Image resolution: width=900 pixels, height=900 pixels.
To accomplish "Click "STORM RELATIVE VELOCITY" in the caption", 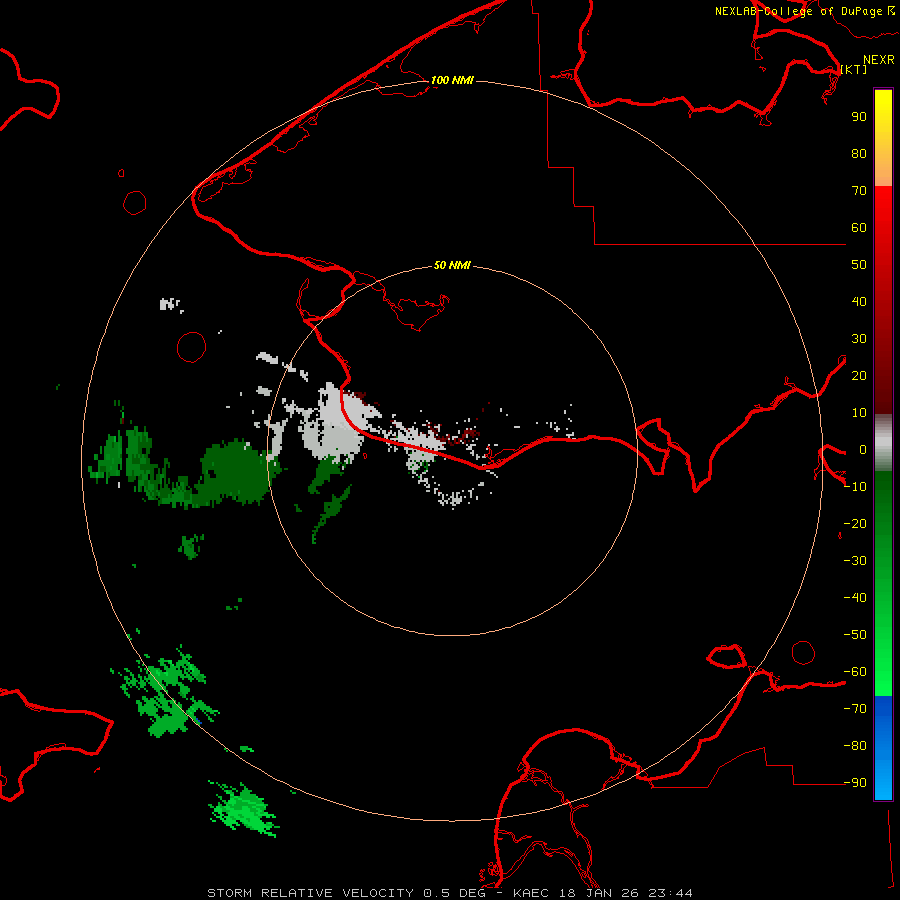I will 310,893.
